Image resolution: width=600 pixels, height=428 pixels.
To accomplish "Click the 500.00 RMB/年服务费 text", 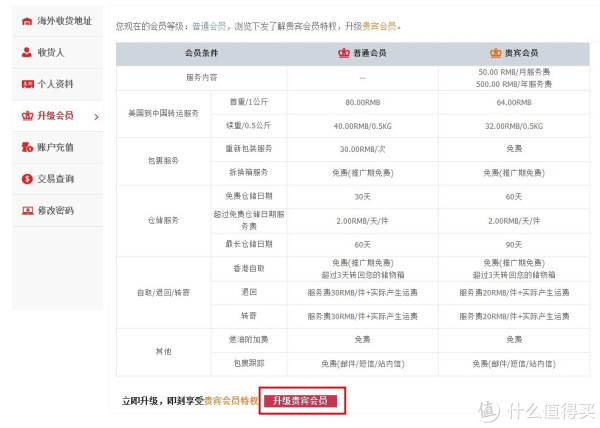I will (x=514, y=84).
